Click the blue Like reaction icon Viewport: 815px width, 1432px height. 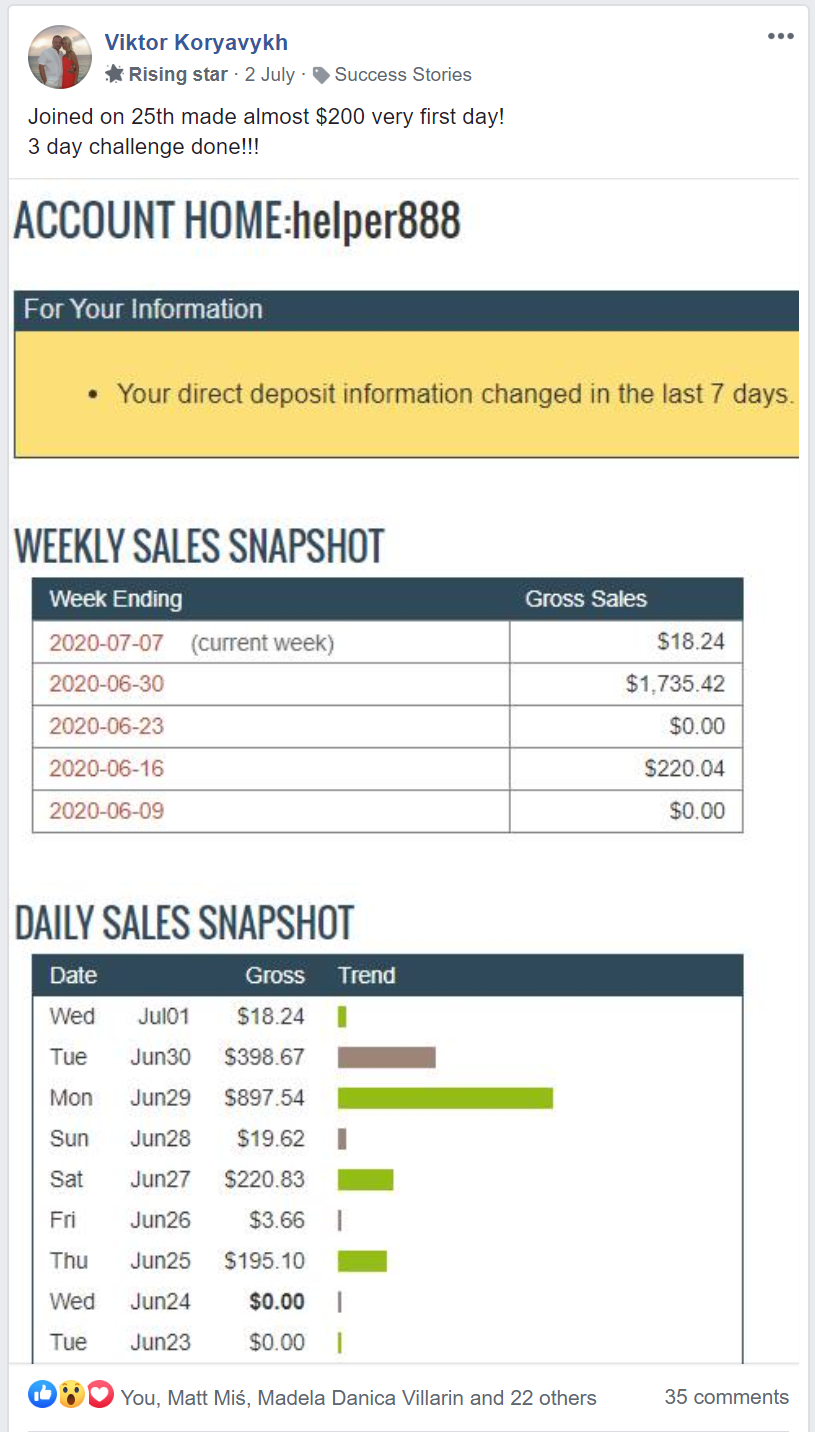42,1394
